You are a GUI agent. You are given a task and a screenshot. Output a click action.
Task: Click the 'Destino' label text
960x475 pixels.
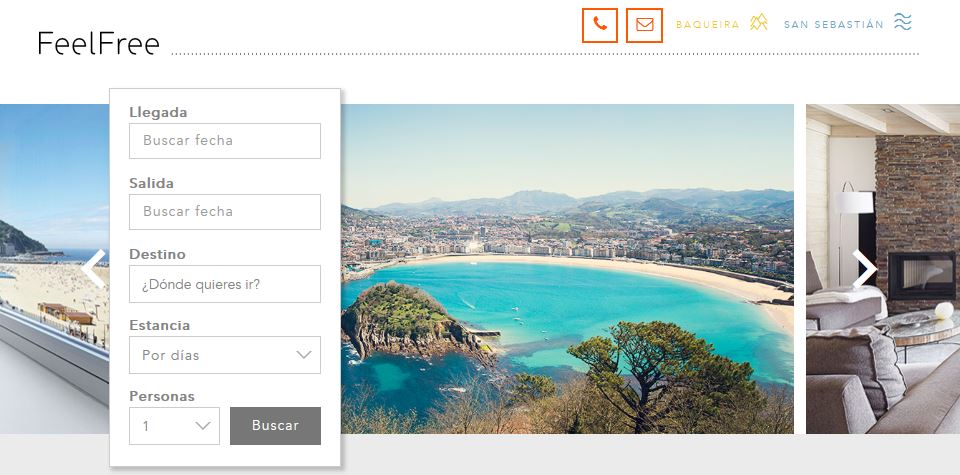coord(157,254)
